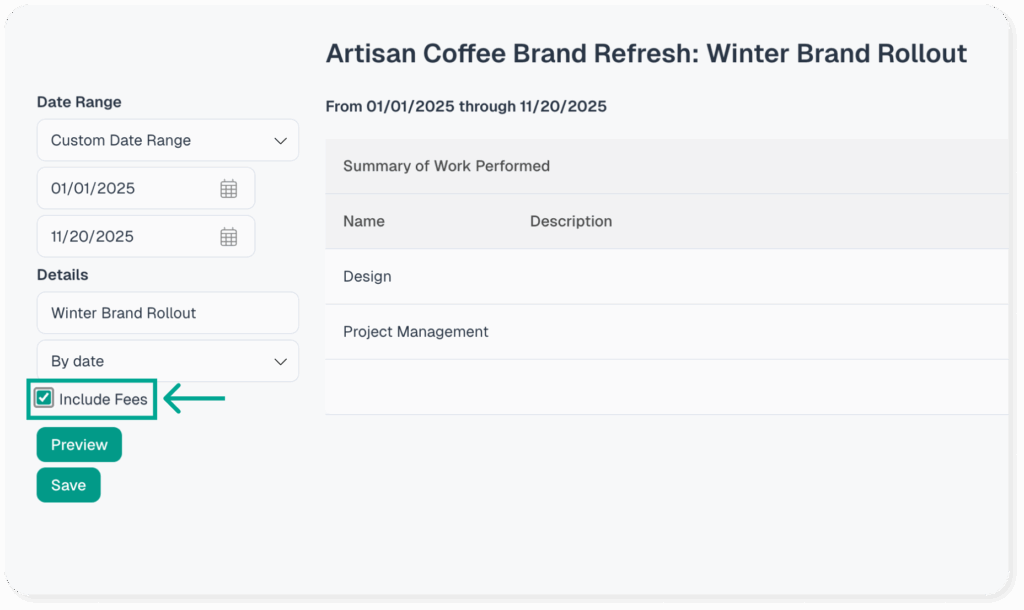This screenshot has width=1024, height=610.
Task: Save the report with the Save button
Action: tap(68, 485)
